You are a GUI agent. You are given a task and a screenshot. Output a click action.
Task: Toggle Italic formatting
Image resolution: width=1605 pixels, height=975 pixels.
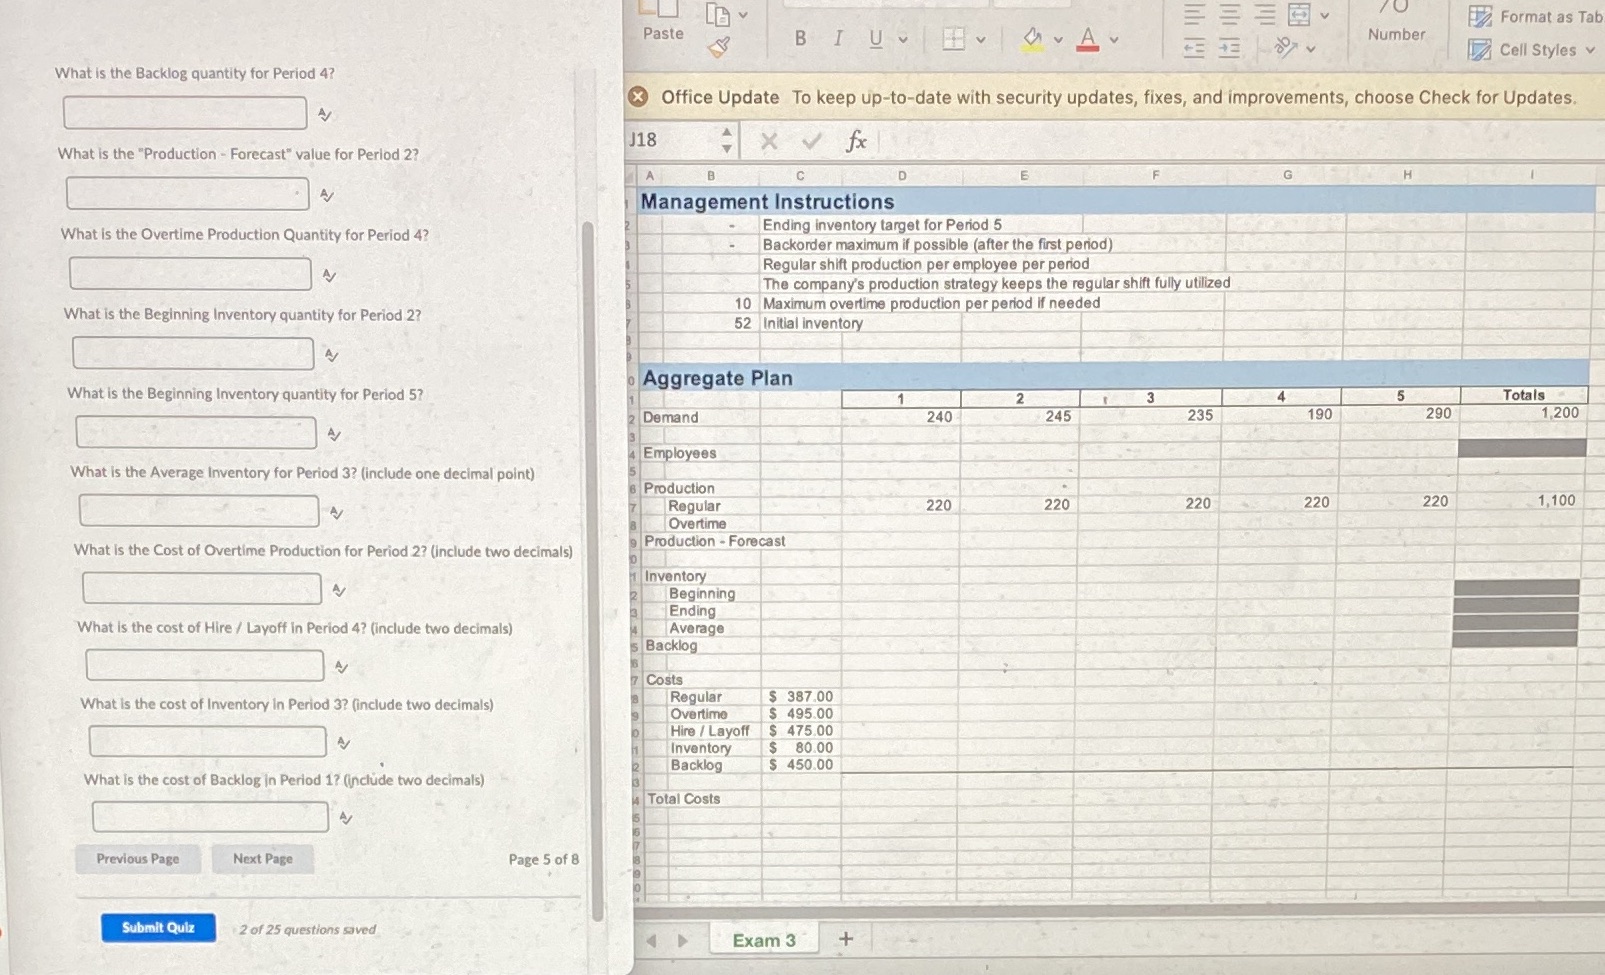(838, 38)
